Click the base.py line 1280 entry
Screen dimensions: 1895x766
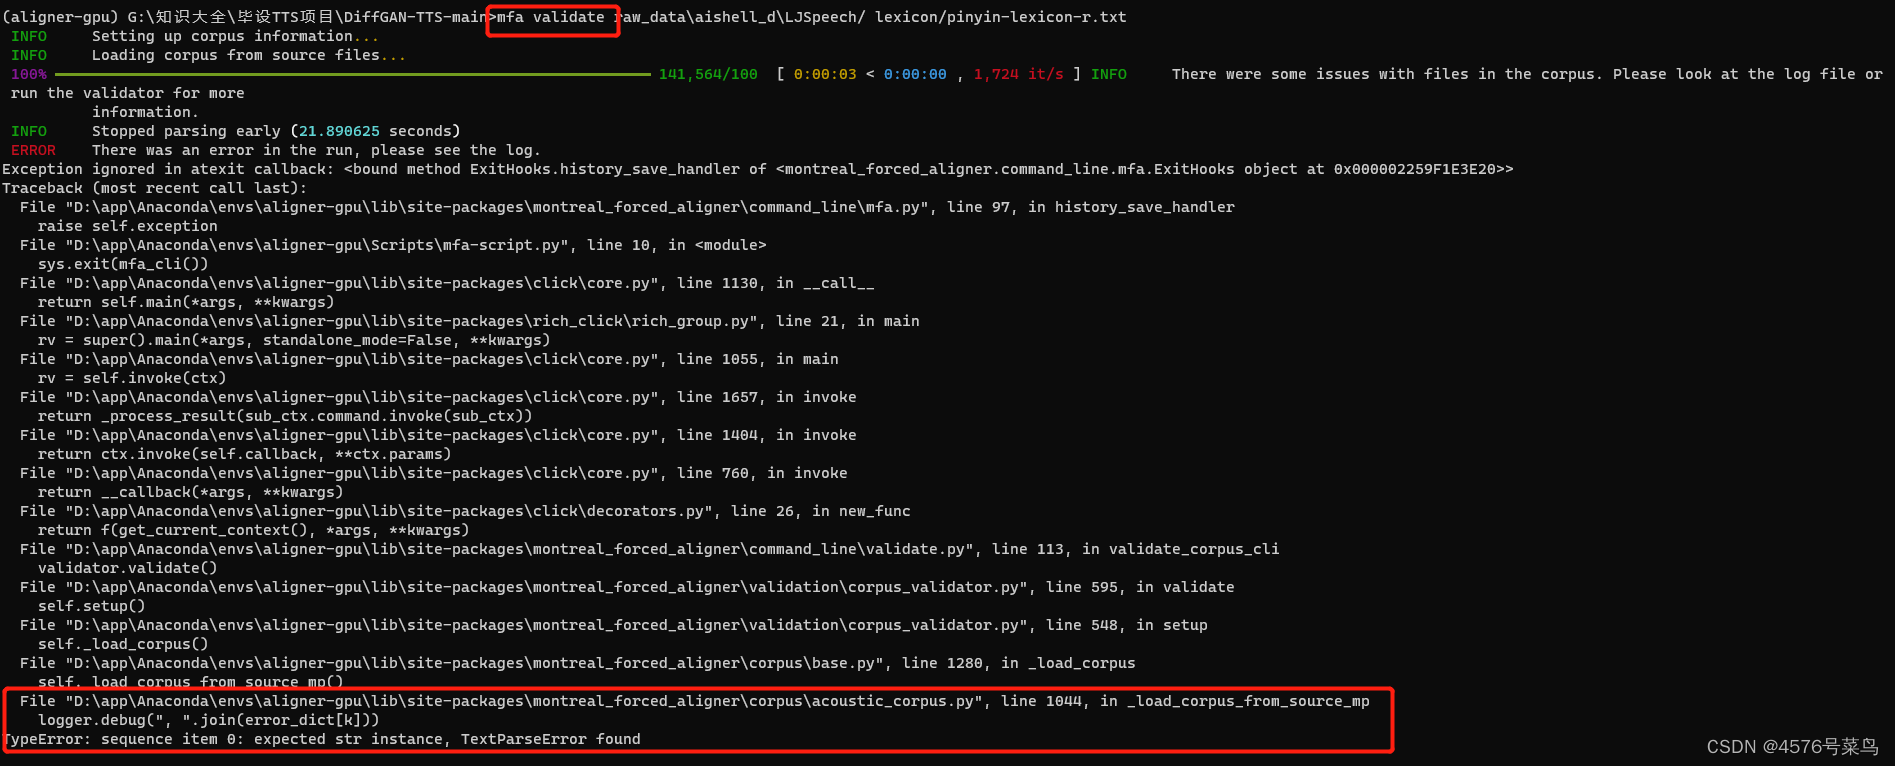coord(578,663)
